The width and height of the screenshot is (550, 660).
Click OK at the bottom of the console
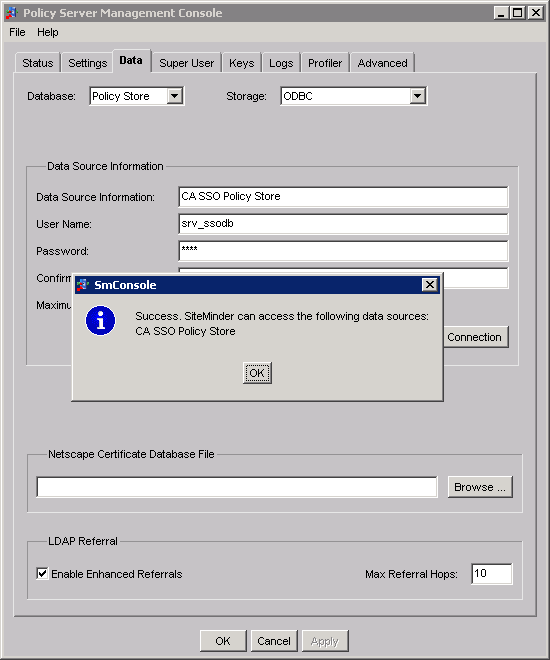coord(223,641)
